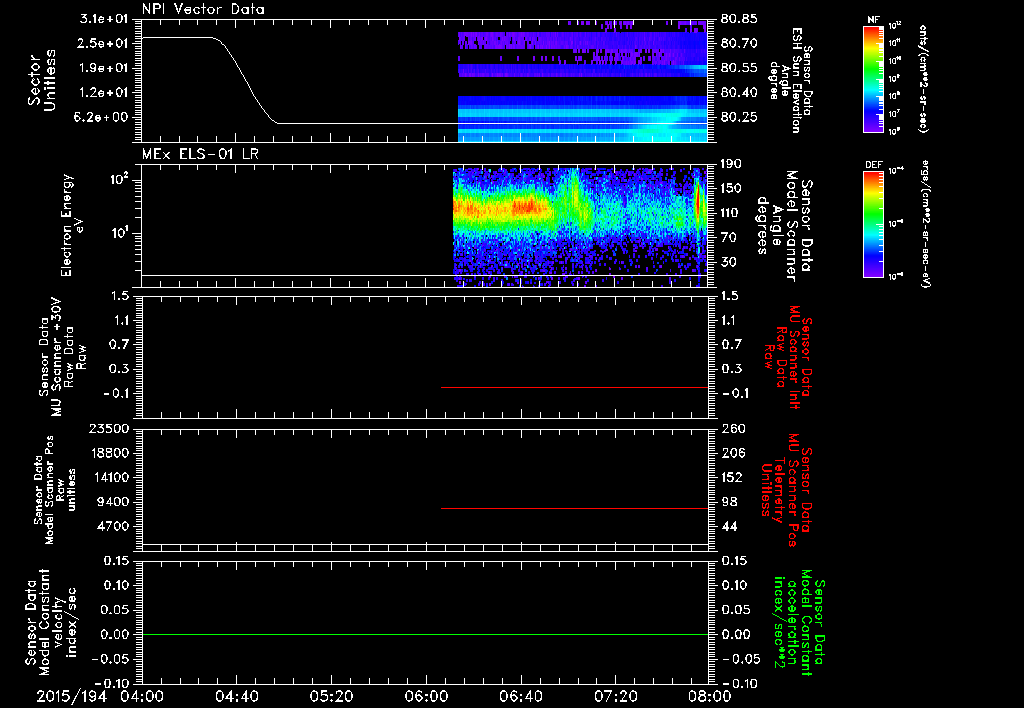Click the descending white curve in NPI panel
The image size is (1024, 708).
click(245, 80)
